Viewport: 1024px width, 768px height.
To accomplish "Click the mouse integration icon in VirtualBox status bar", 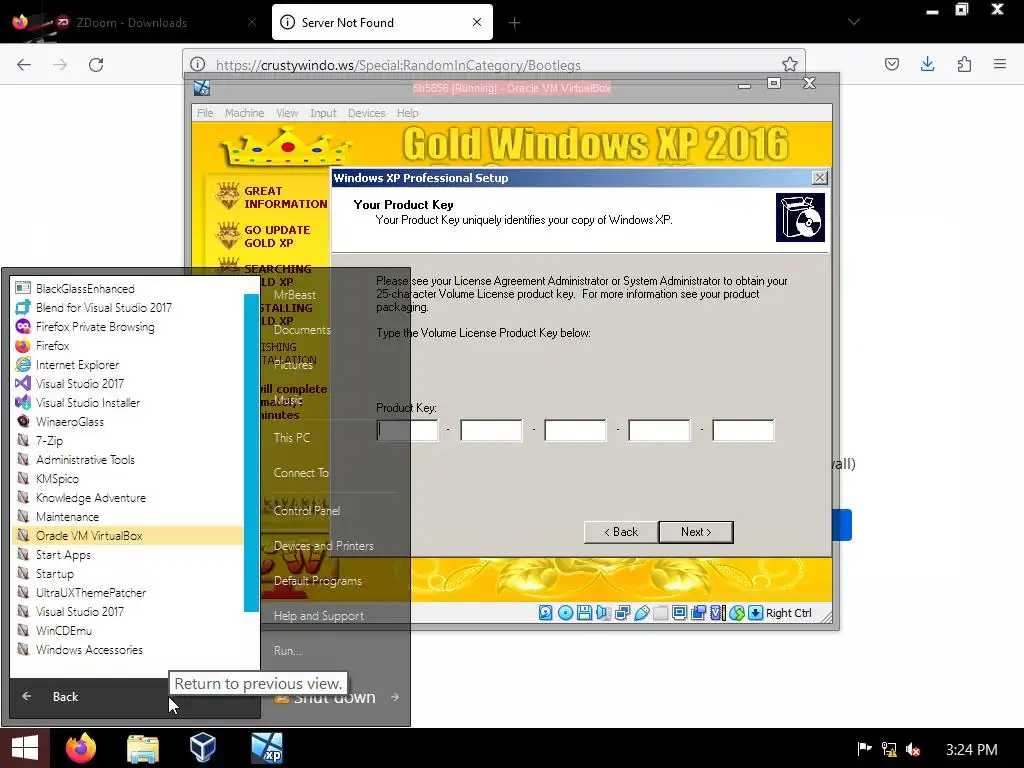I will tap(737, 613).
